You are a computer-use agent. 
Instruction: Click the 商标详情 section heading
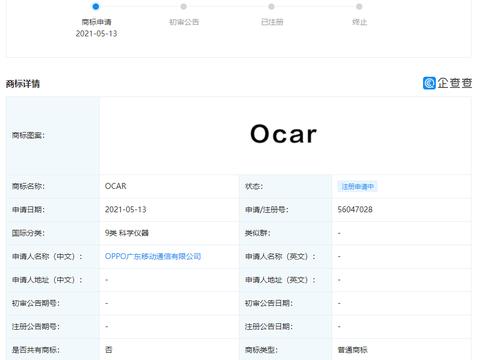pyautogui.click(x=23, y=84)
